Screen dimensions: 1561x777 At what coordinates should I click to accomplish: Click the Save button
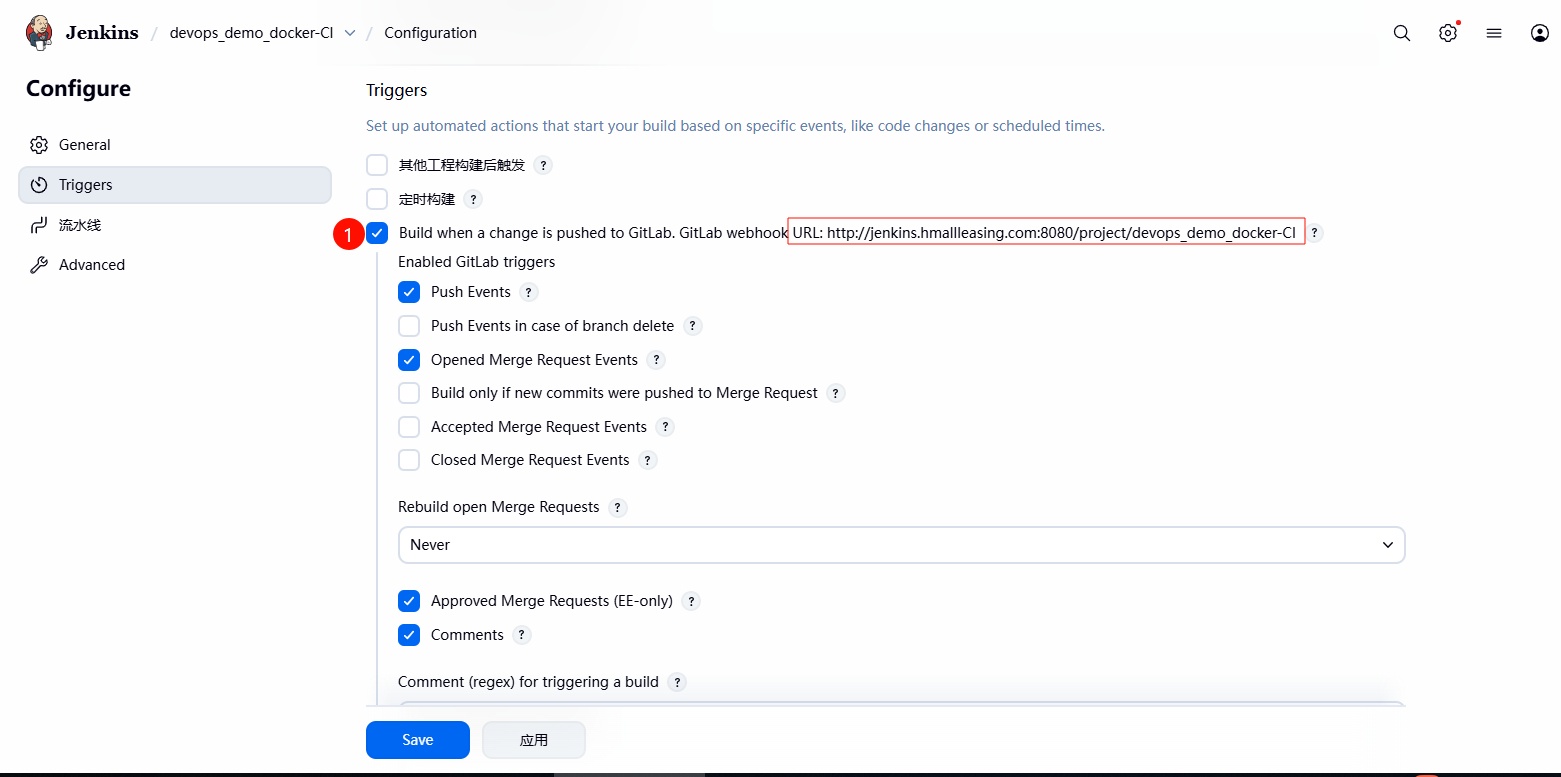click(417, 740)
